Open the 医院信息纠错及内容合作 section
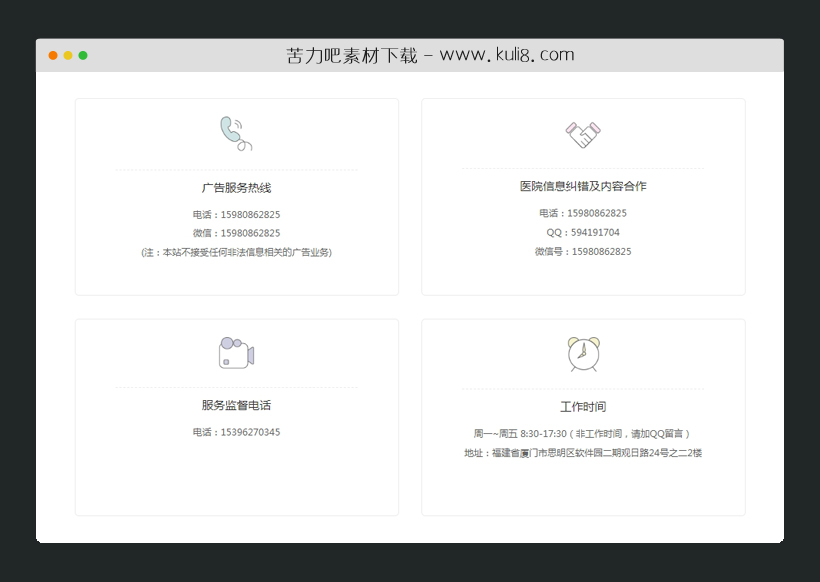This screenshot has height=582, width=820. [x=582, y=188]
